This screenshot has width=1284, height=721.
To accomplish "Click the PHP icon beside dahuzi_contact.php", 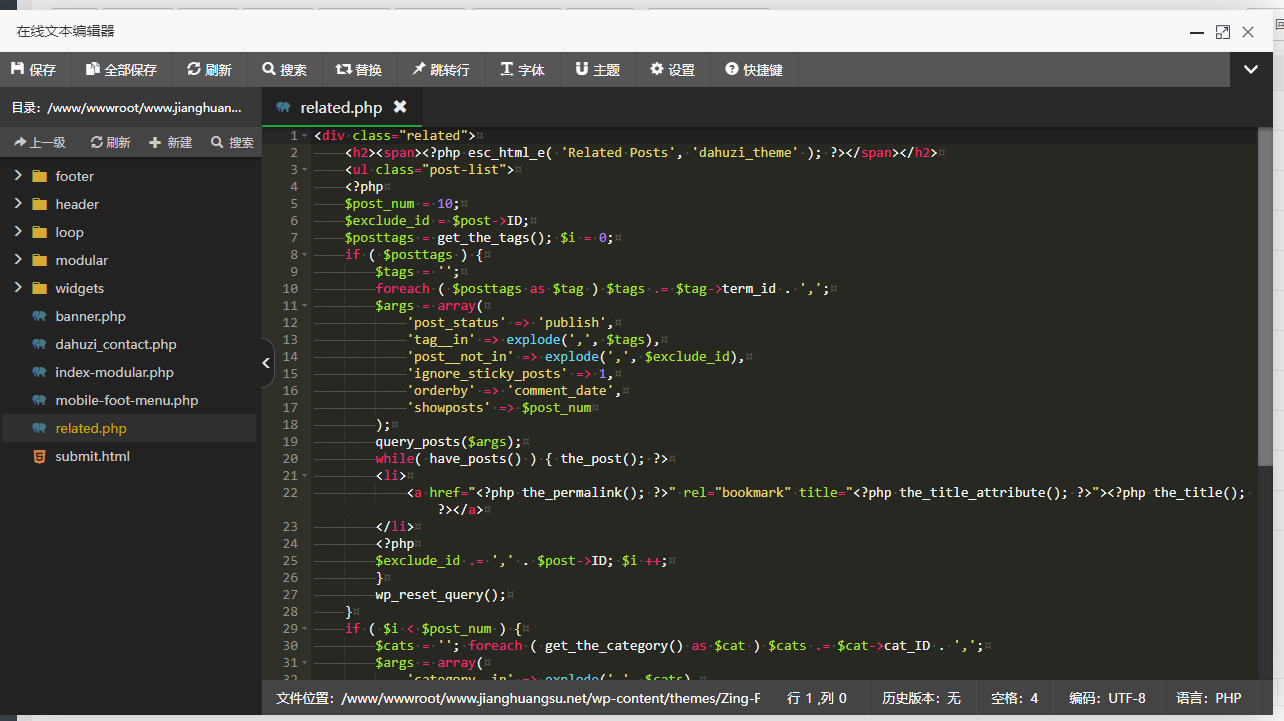I will [39, 344].
